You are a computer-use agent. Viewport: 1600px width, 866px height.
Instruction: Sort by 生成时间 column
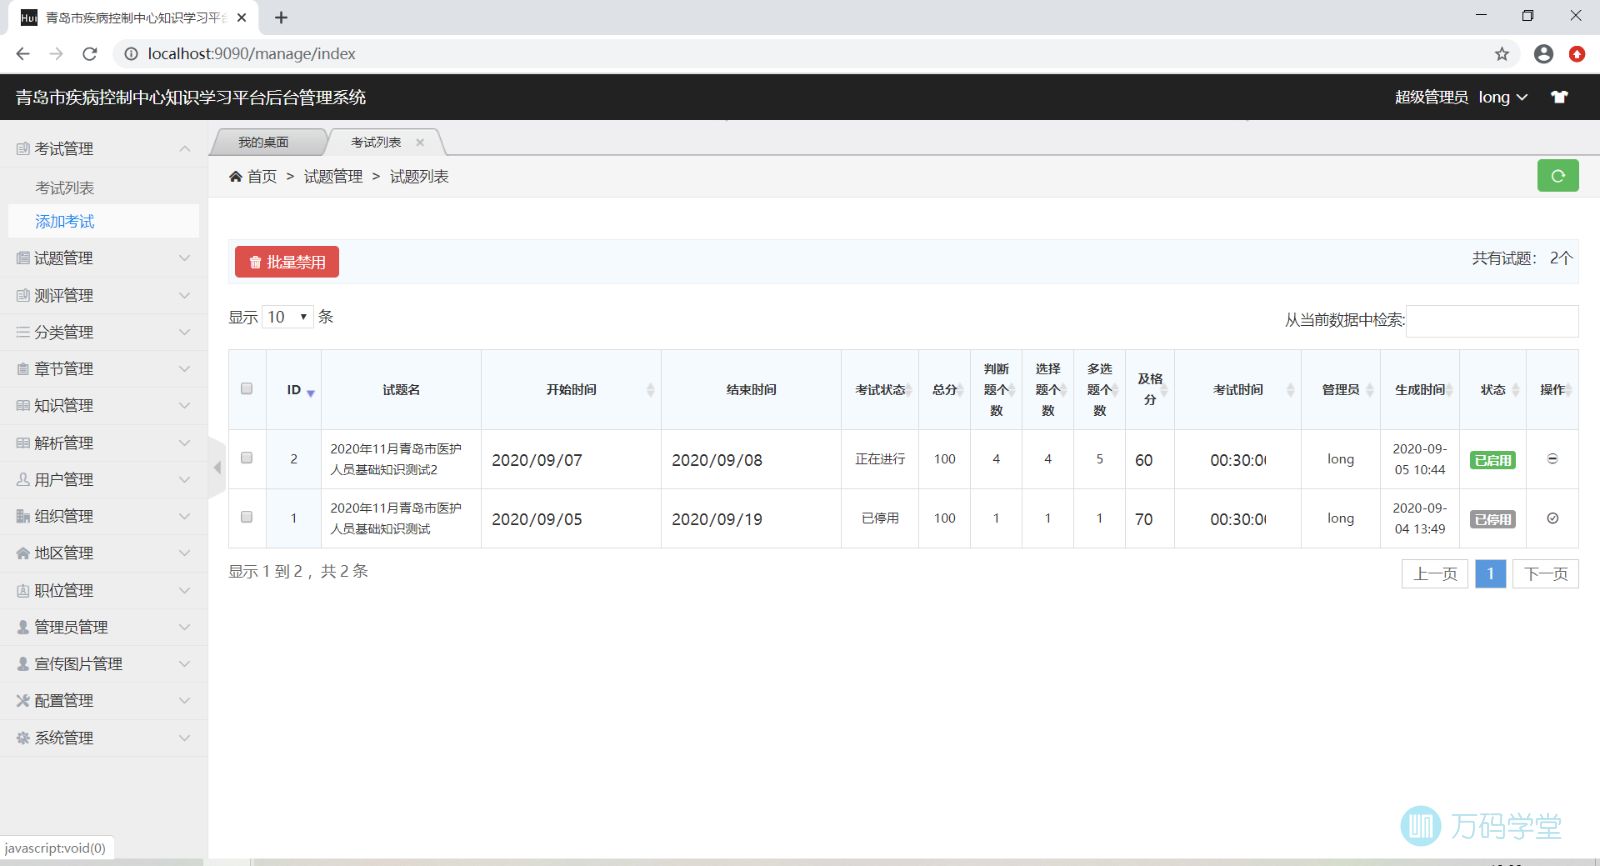(1420, 390)
